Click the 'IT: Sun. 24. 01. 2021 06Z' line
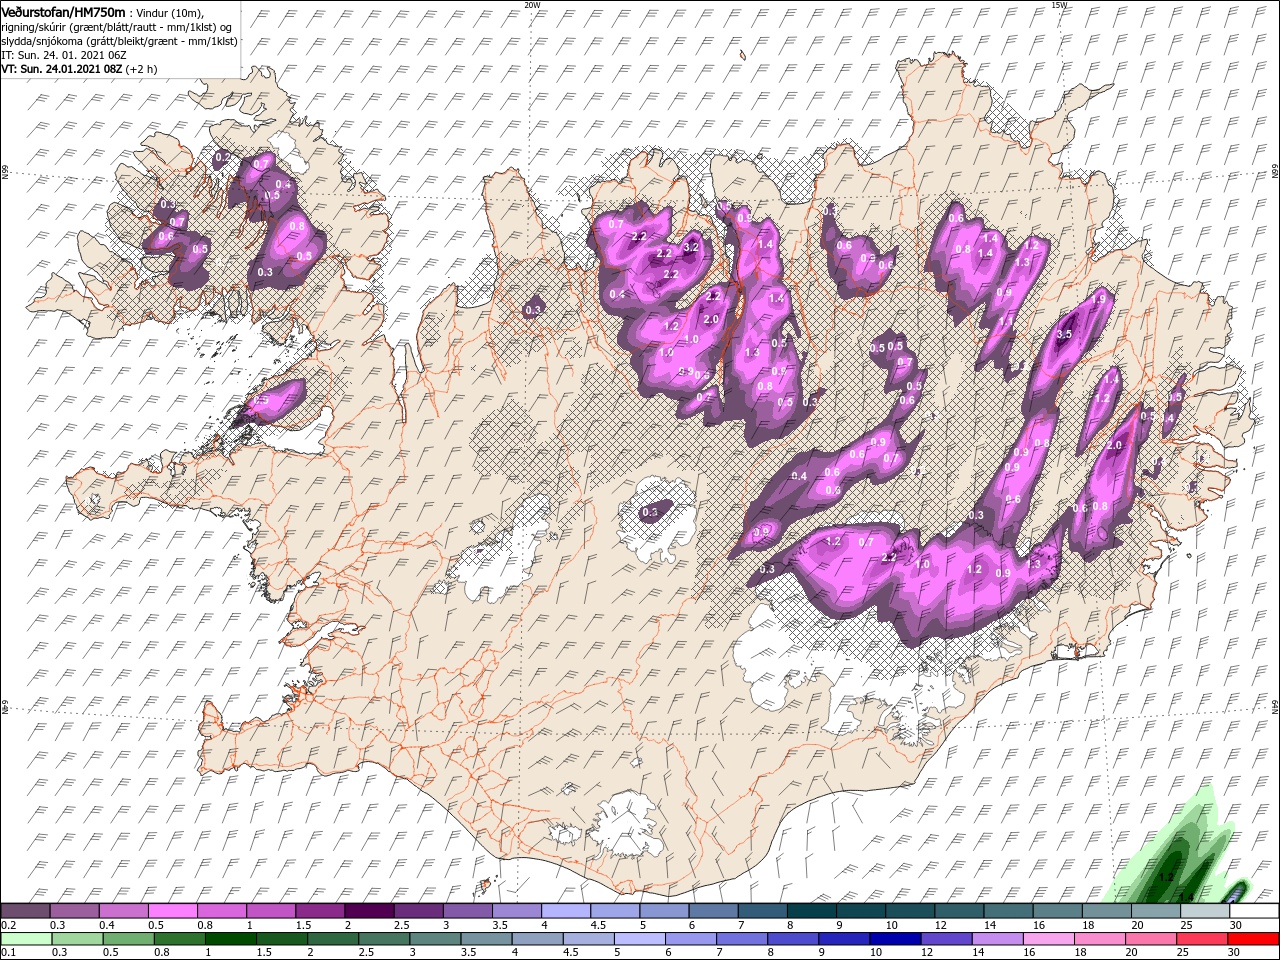Image resolution: width=1280 pixels, height=960 pixels. pos(64,55)
